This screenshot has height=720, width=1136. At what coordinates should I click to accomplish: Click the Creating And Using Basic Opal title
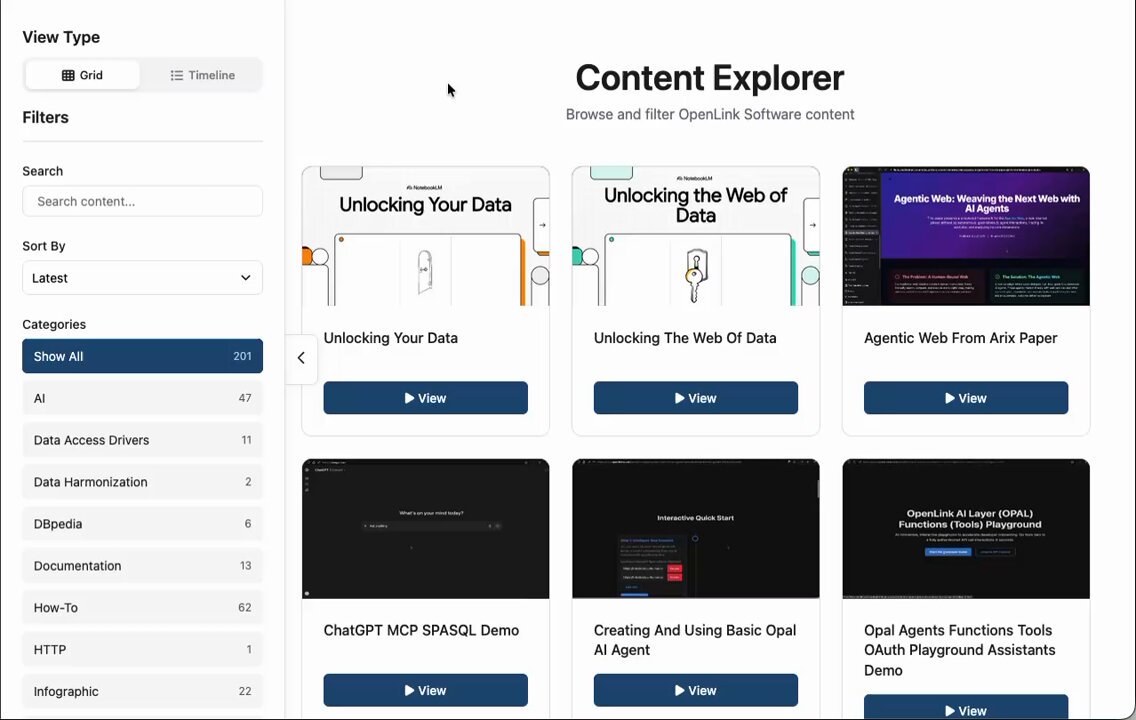pyautogui.click(x=695, y=640)
